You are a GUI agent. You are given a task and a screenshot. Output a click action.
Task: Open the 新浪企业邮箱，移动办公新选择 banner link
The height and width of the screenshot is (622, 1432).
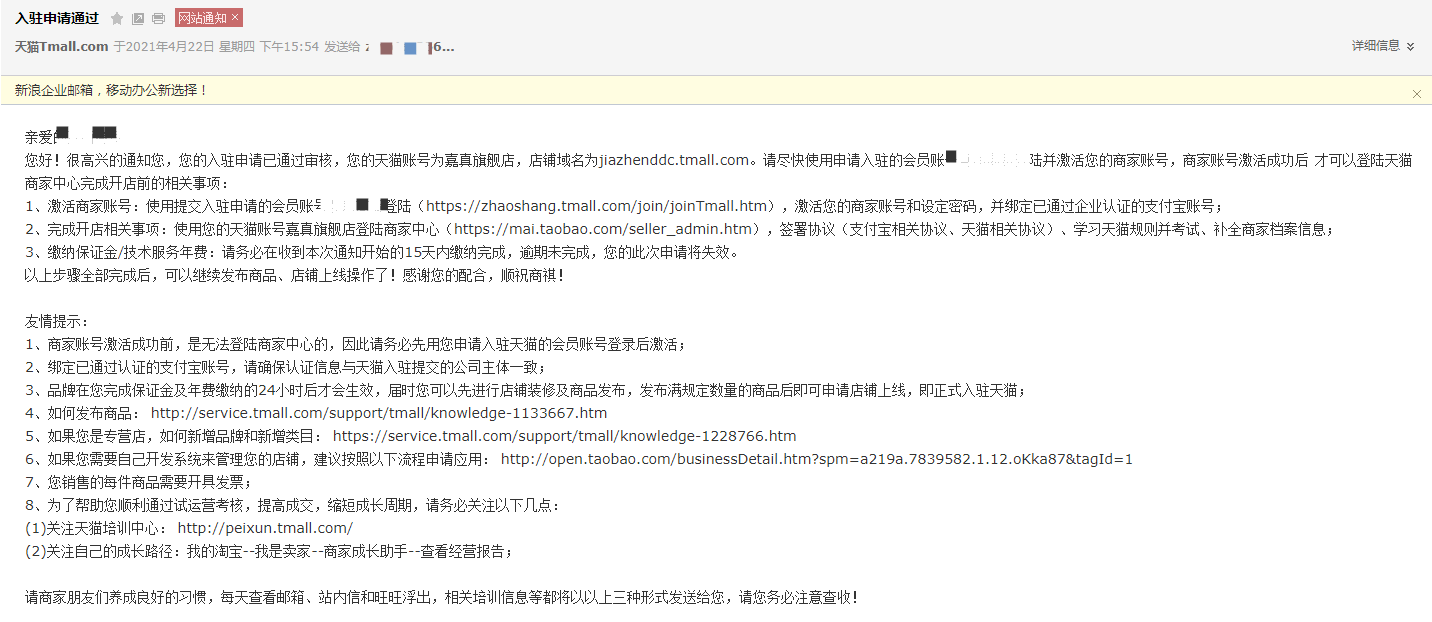pyautogui.click(x=111, y=90)
